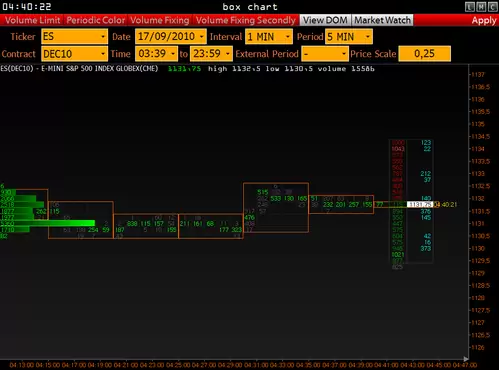Screen dimensions: 499x370
Task: Toggle Volume Fixing Secondly
Action: (245, 20)
